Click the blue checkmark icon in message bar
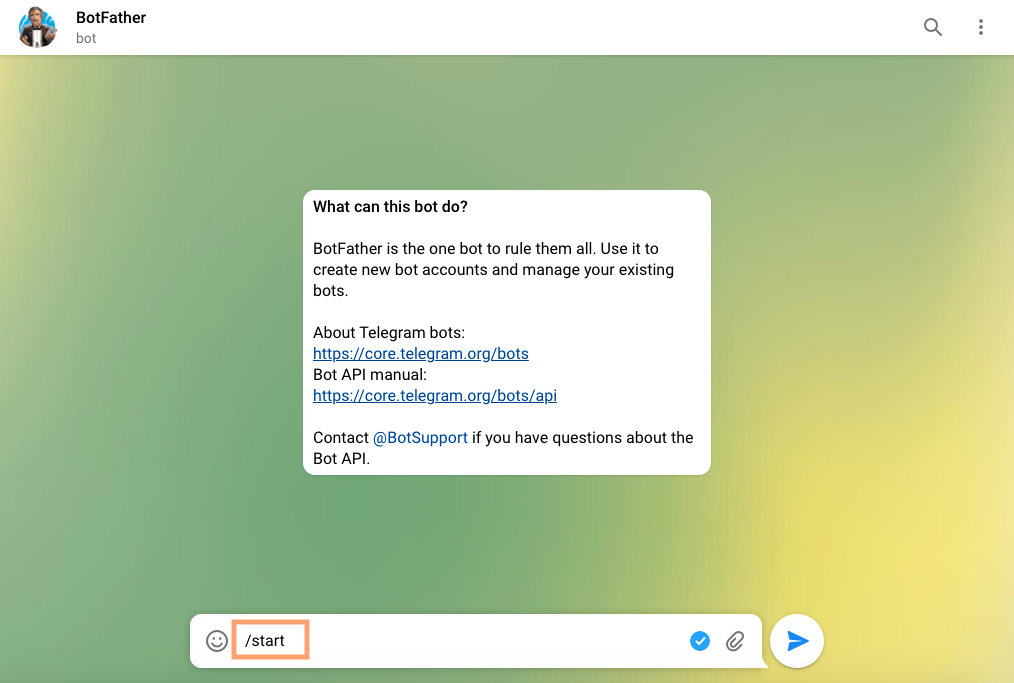The width and height of the screenshot is (1014, 683). coord(700,641)
